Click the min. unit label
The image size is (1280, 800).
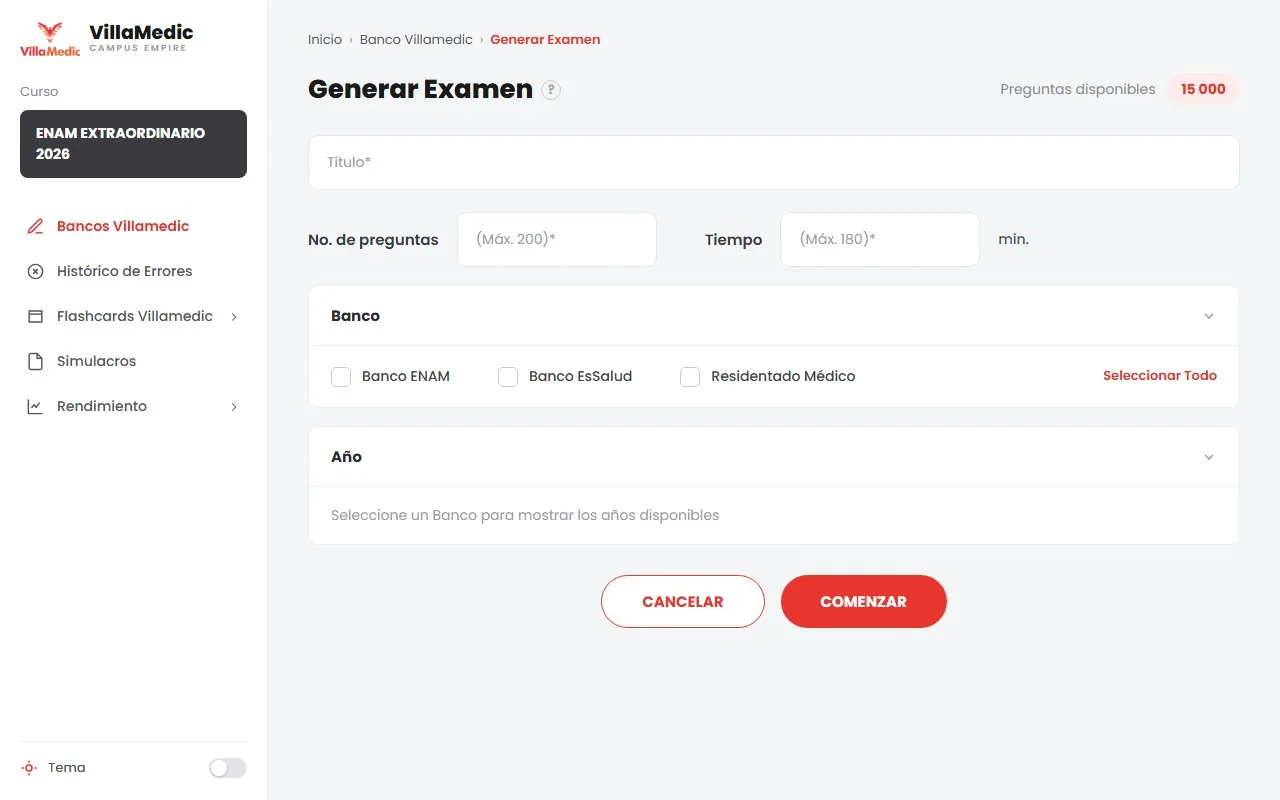click(1013, 239)
